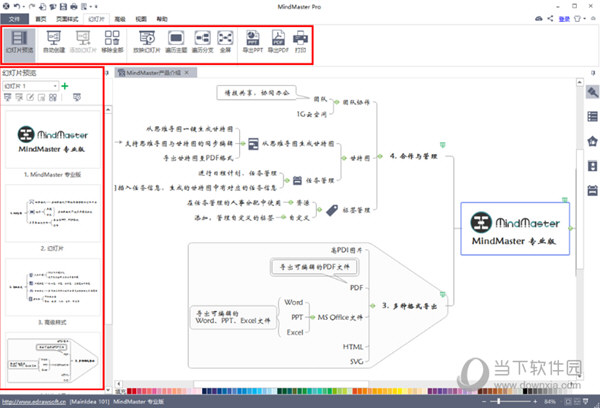Select the central MindMaster 专业版 topic node
Image resolution: width=600 pixels, height=408 pixels.
click(515, 228)
